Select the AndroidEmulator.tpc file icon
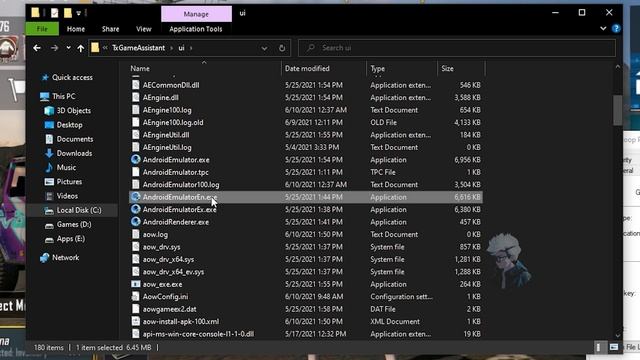Screen dimensions: 640x360 pyautogui.click(x=136, y=172)
